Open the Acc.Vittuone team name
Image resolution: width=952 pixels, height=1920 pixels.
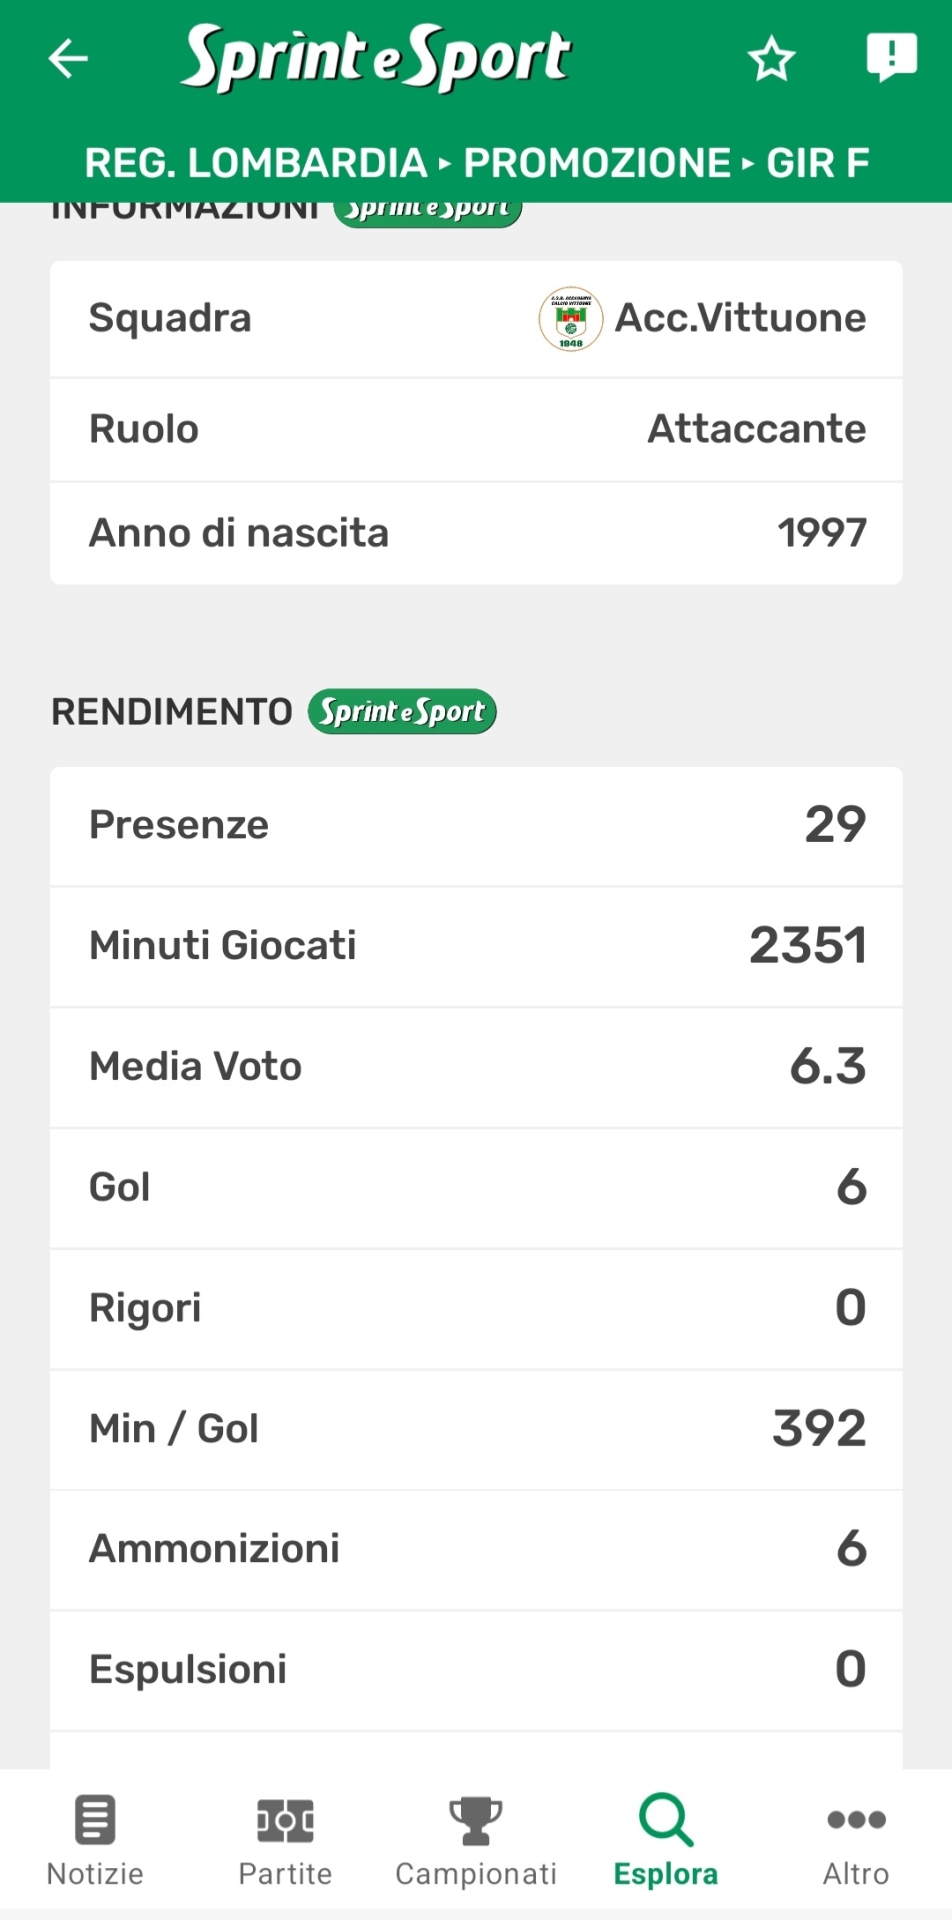(740, 318)
